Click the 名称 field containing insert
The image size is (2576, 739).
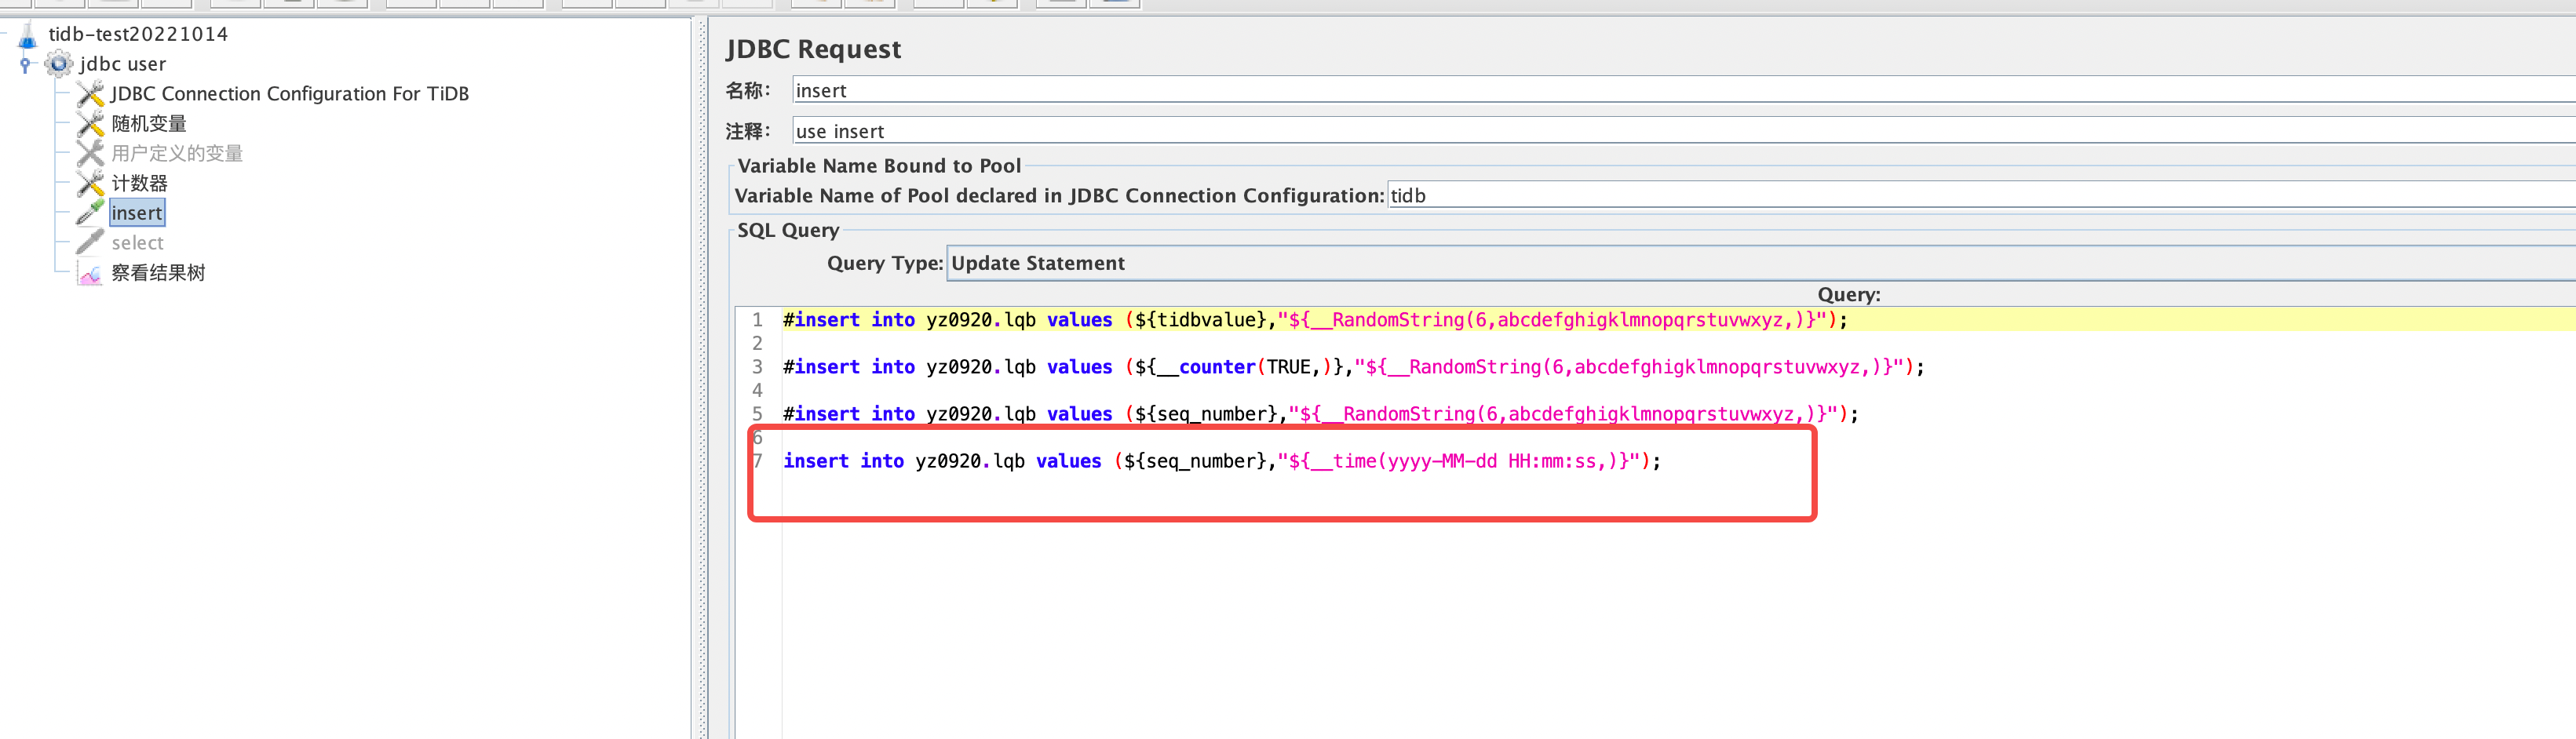[1684, 90]
